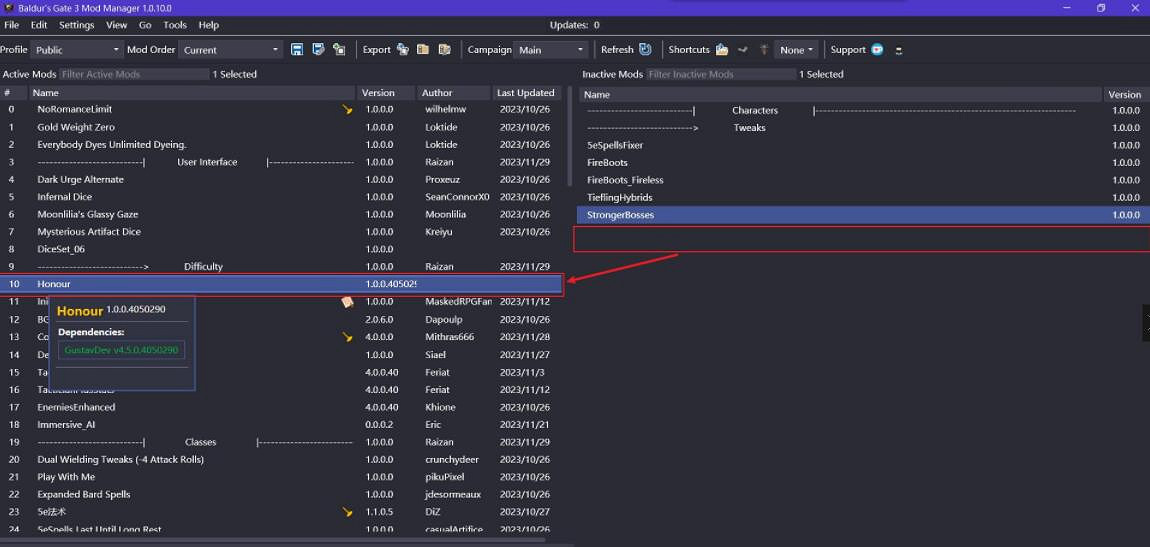Click the Refresh icon in toolbar
This screenshot has height=547, width=1150.
pyautogui.click(x=645, y=50)
